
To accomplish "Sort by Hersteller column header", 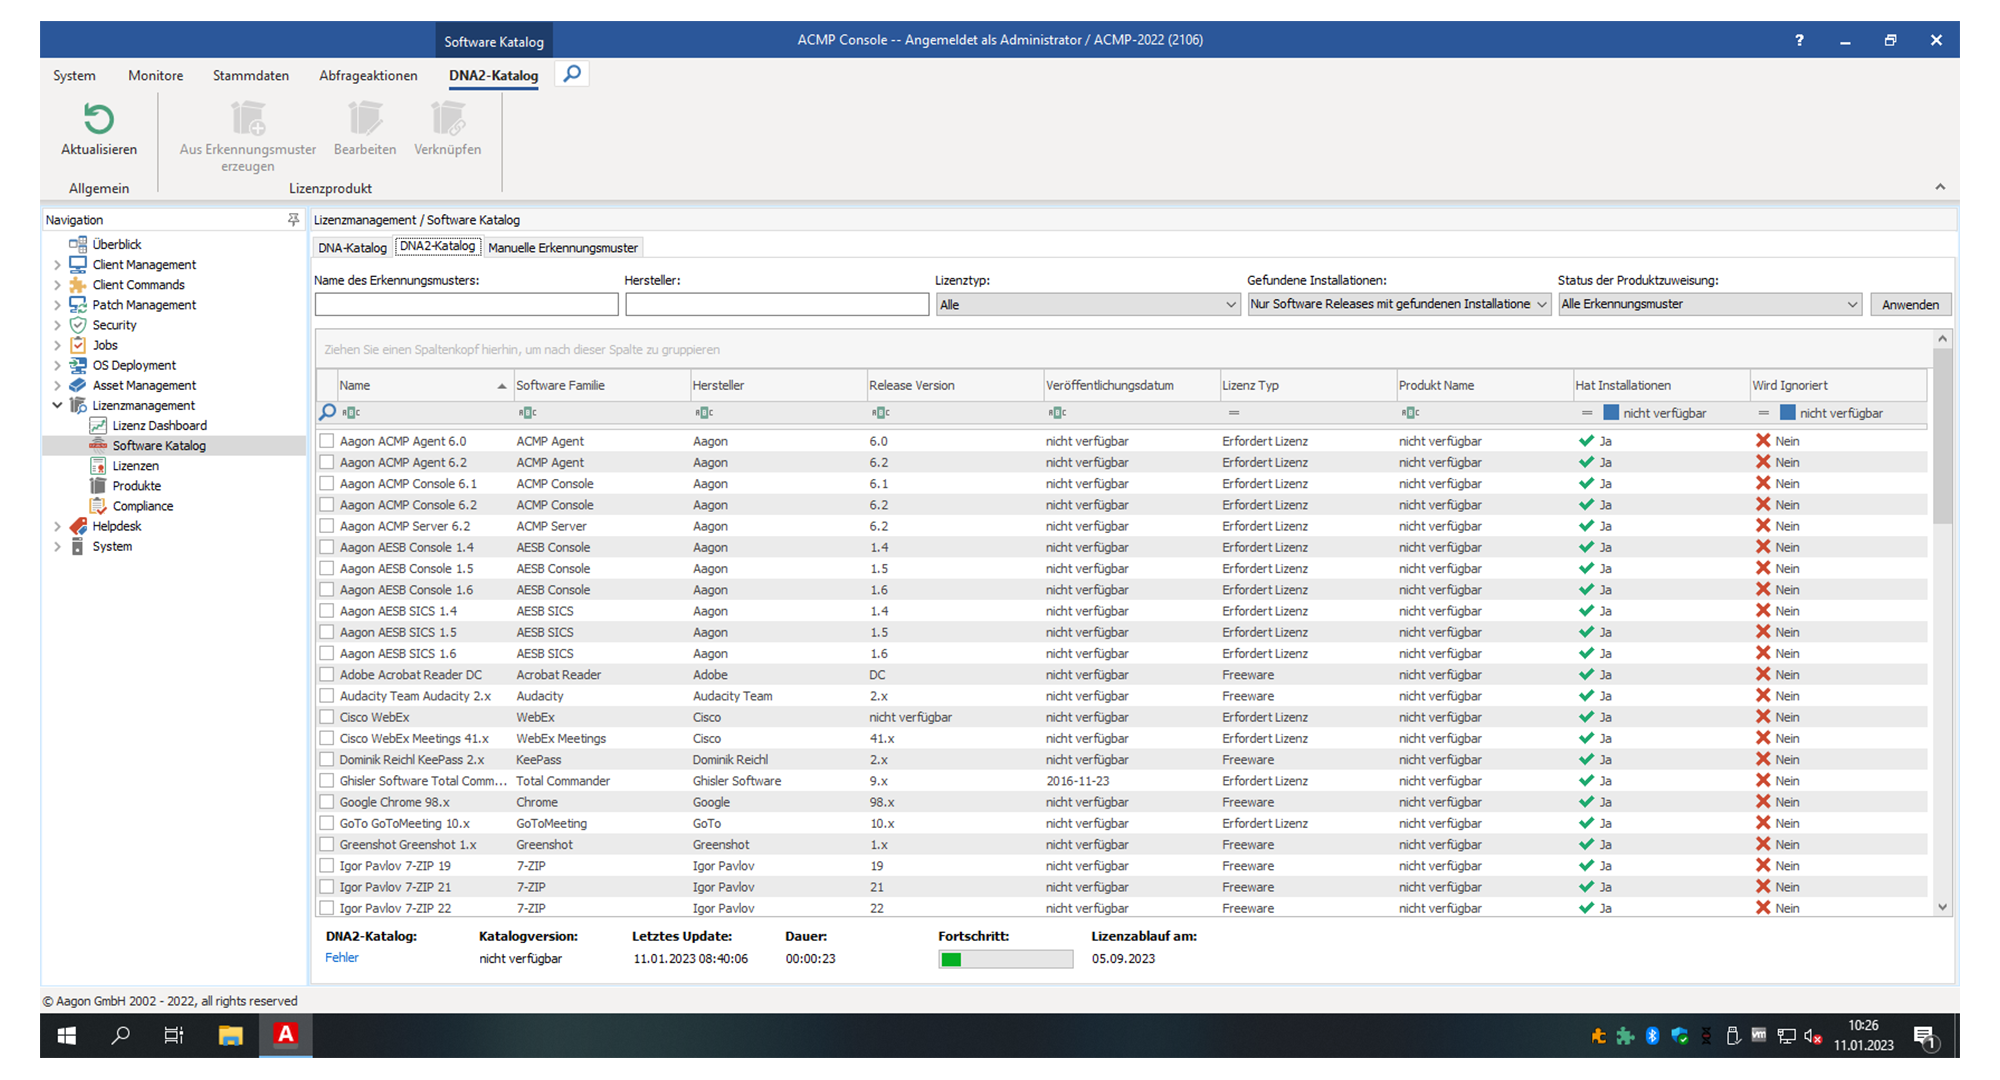I will pos(778,385).
